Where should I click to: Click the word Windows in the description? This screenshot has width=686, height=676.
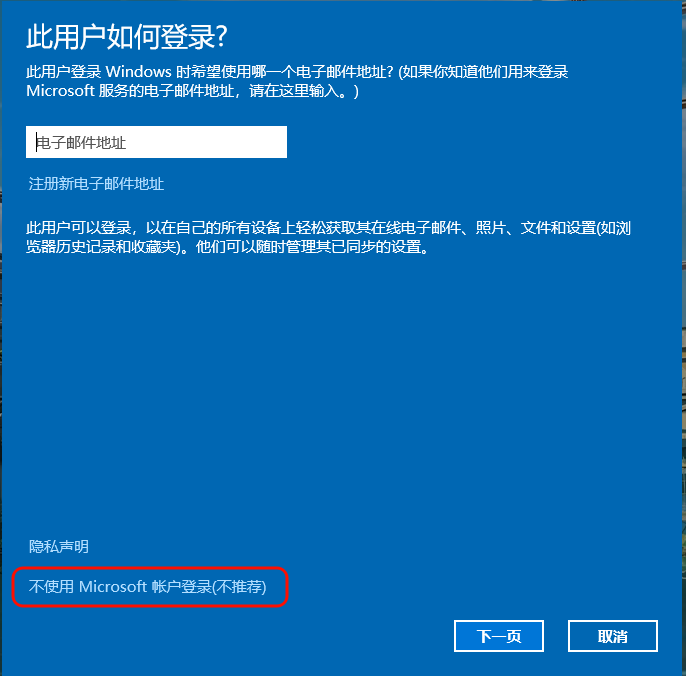click(x=139, y=71)
